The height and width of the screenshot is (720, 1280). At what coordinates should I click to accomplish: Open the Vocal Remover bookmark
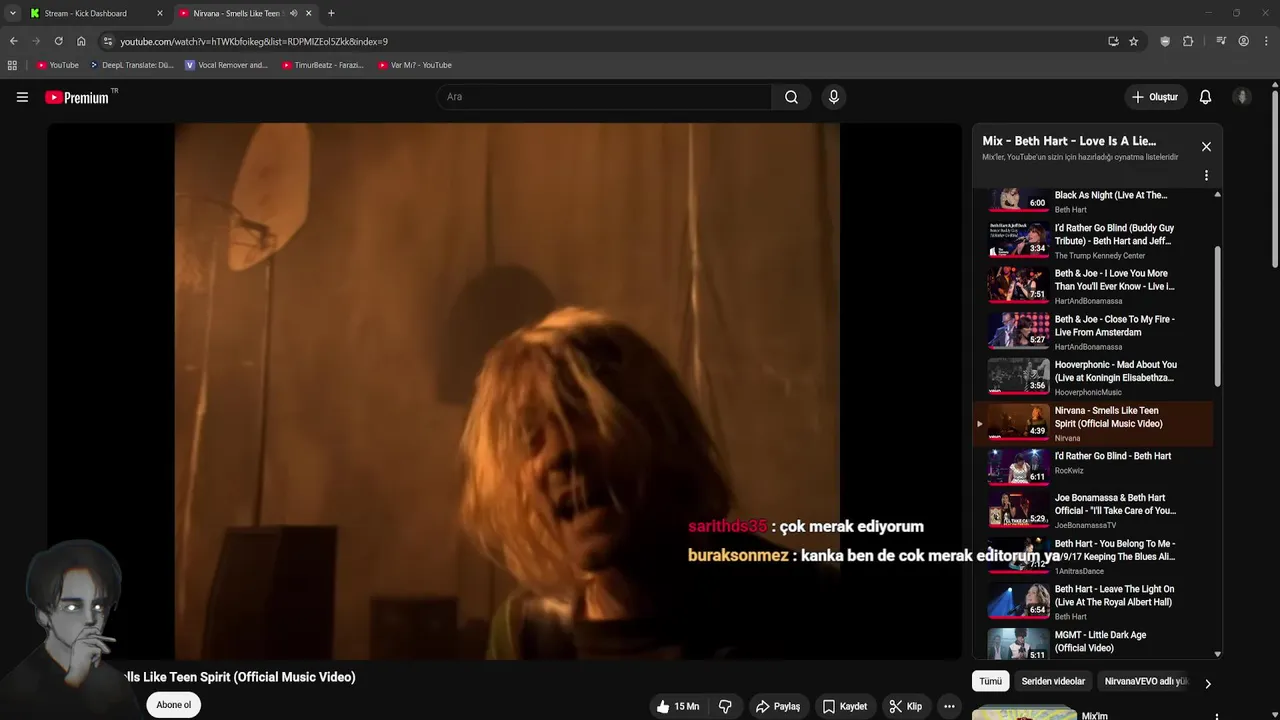pos(227,65)
